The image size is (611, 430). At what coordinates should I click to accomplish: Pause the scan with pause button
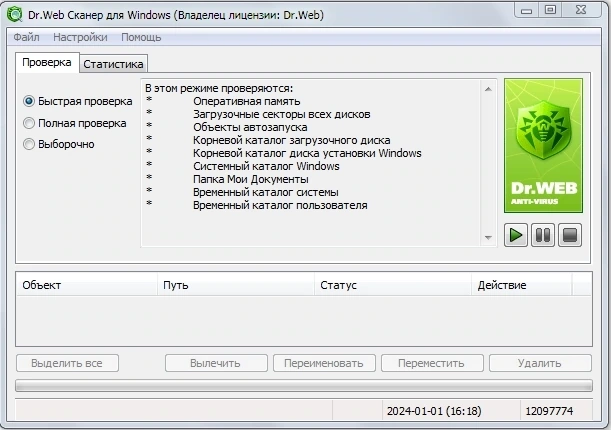[543, 235]
